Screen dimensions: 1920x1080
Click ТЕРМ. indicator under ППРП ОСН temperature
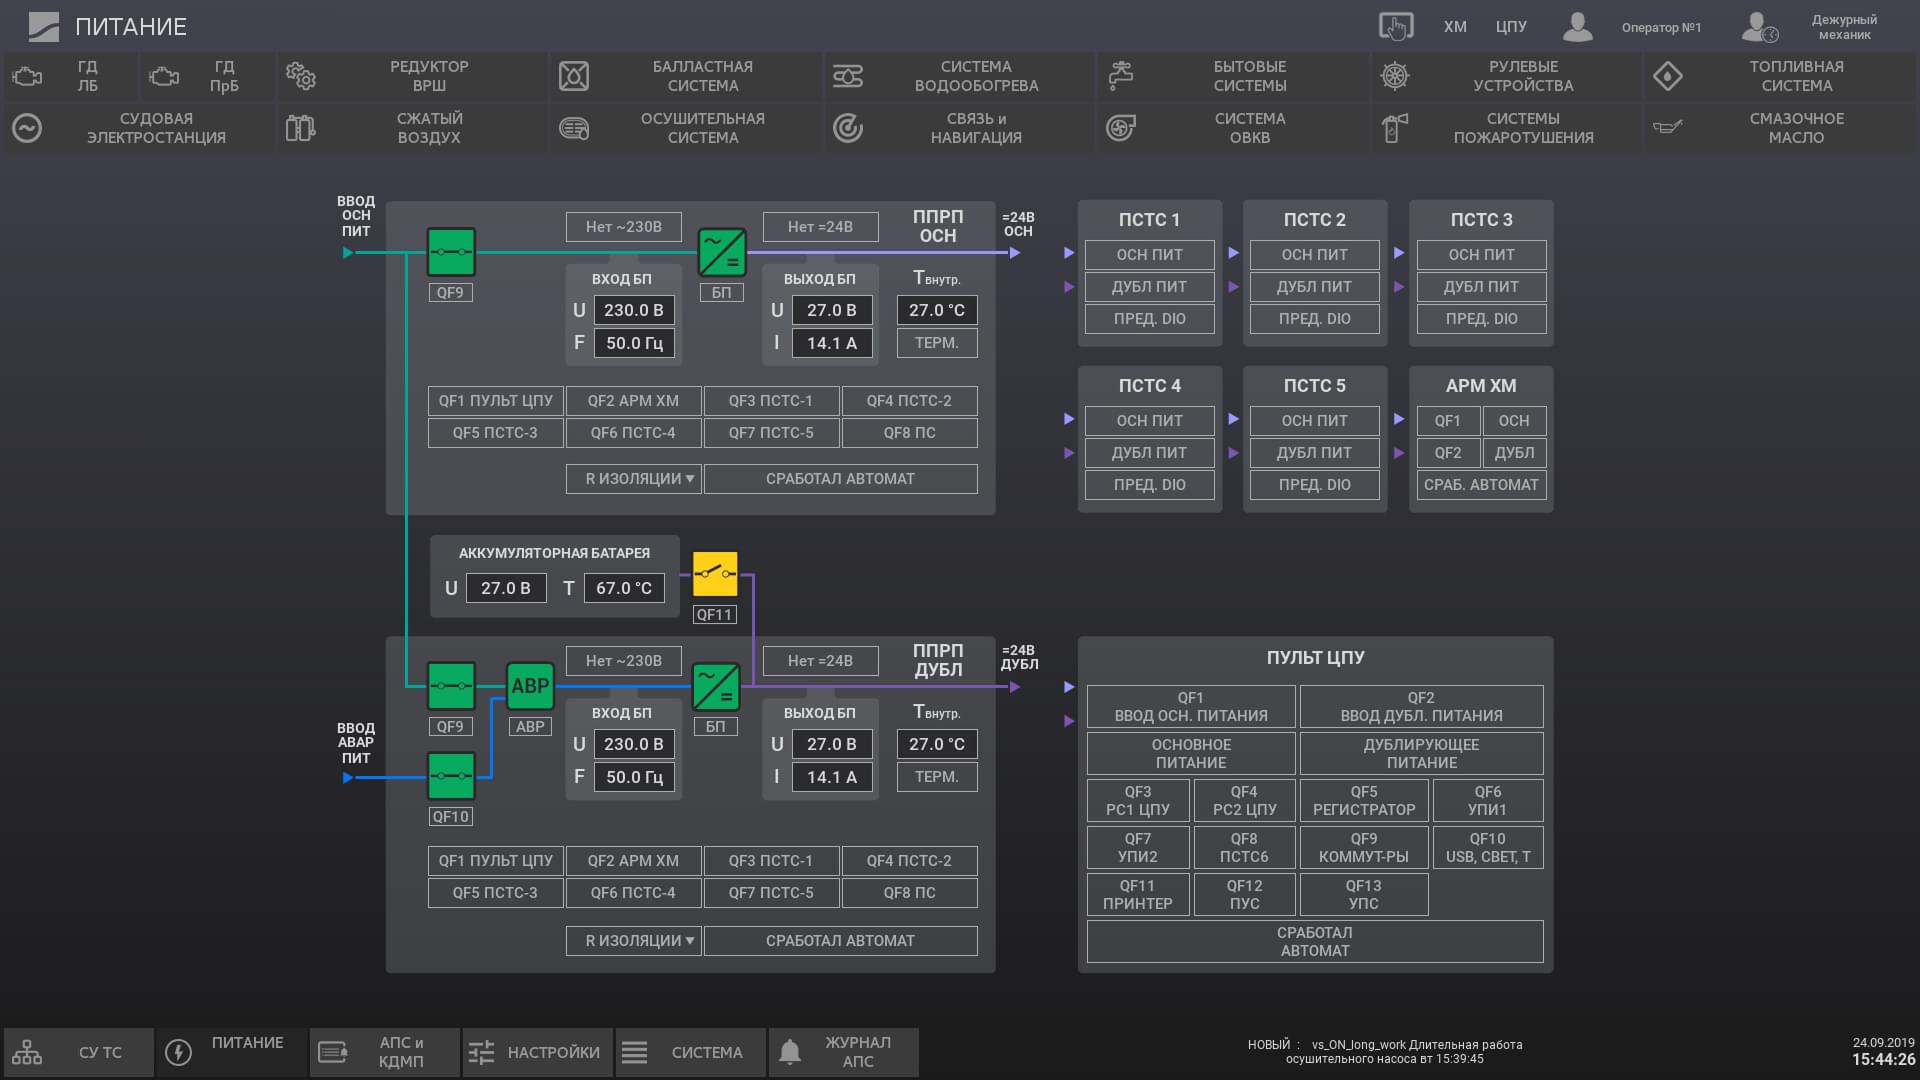click(x=936, y=343)
